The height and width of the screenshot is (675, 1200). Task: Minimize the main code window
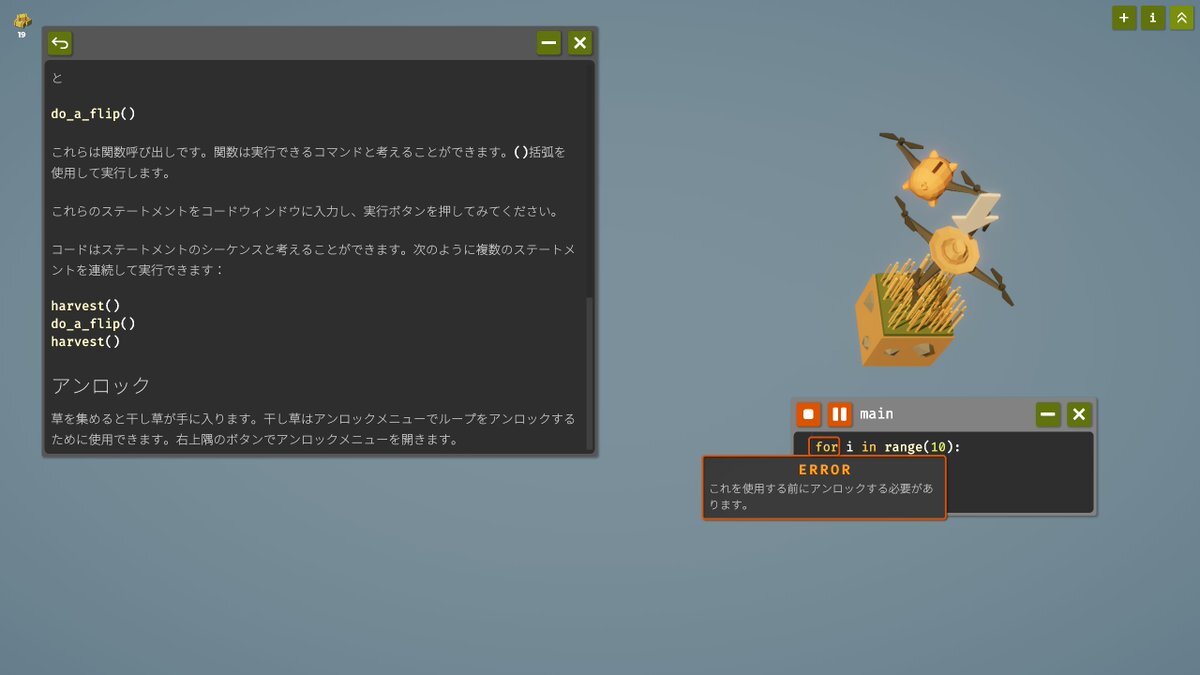tap(1048, 414)
